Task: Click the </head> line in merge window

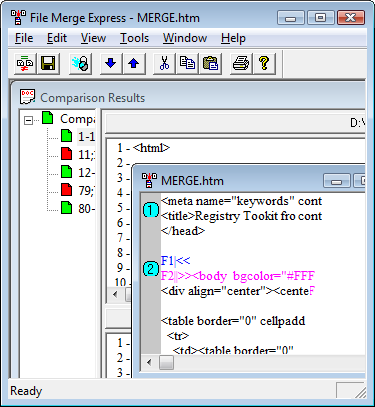Action: [183, 231]
